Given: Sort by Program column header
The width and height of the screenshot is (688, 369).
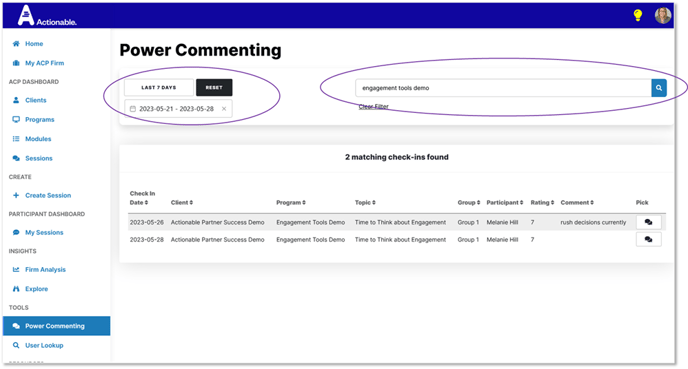Looking at the screenshot, I should 291,202.
